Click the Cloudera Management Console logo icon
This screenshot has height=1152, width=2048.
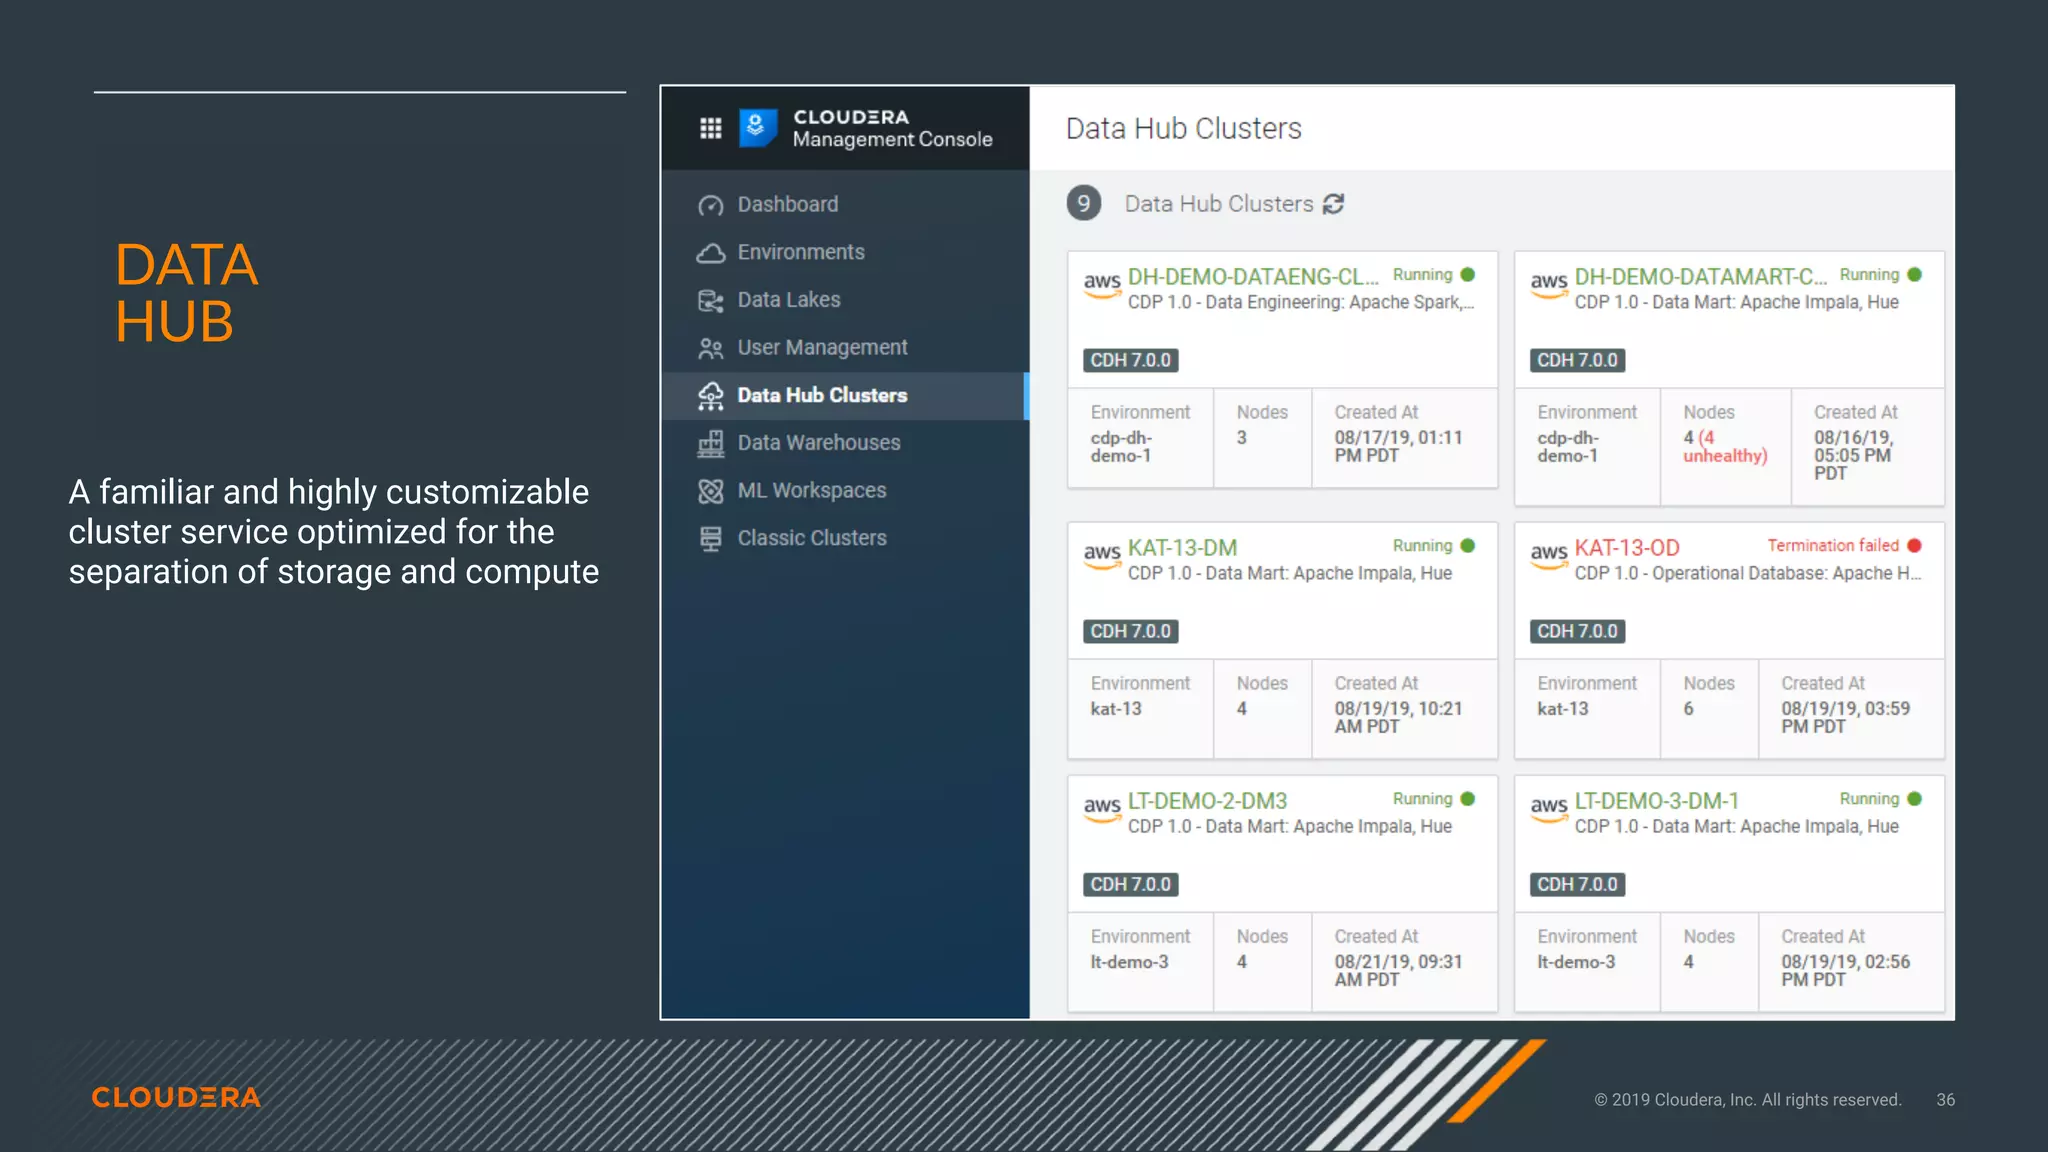click(758, 128)
